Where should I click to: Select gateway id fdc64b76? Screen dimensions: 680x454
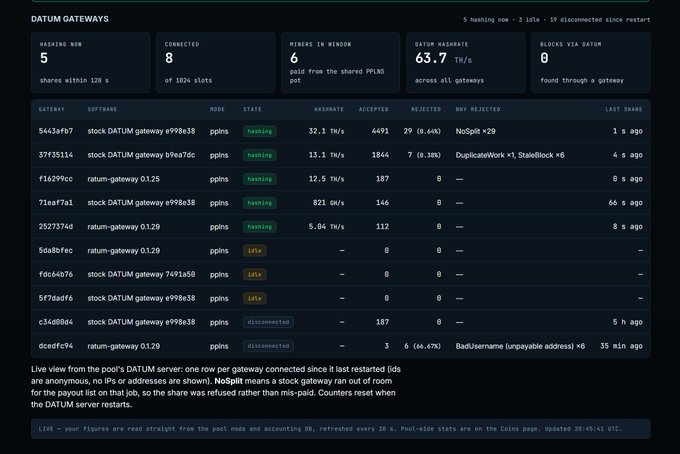(x=56, y=274)
